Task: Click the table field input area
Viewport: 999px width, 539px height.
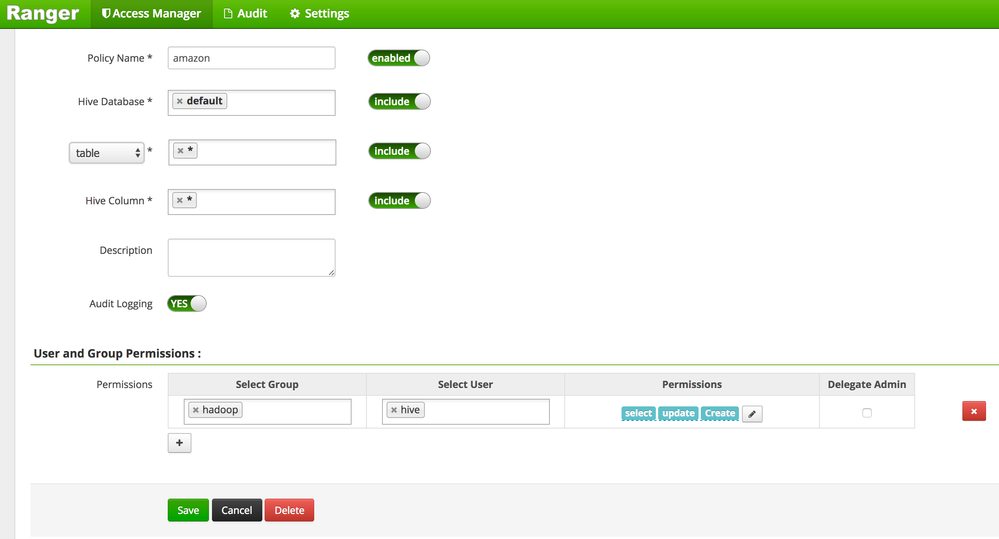Action: click(x=252, y=152)
